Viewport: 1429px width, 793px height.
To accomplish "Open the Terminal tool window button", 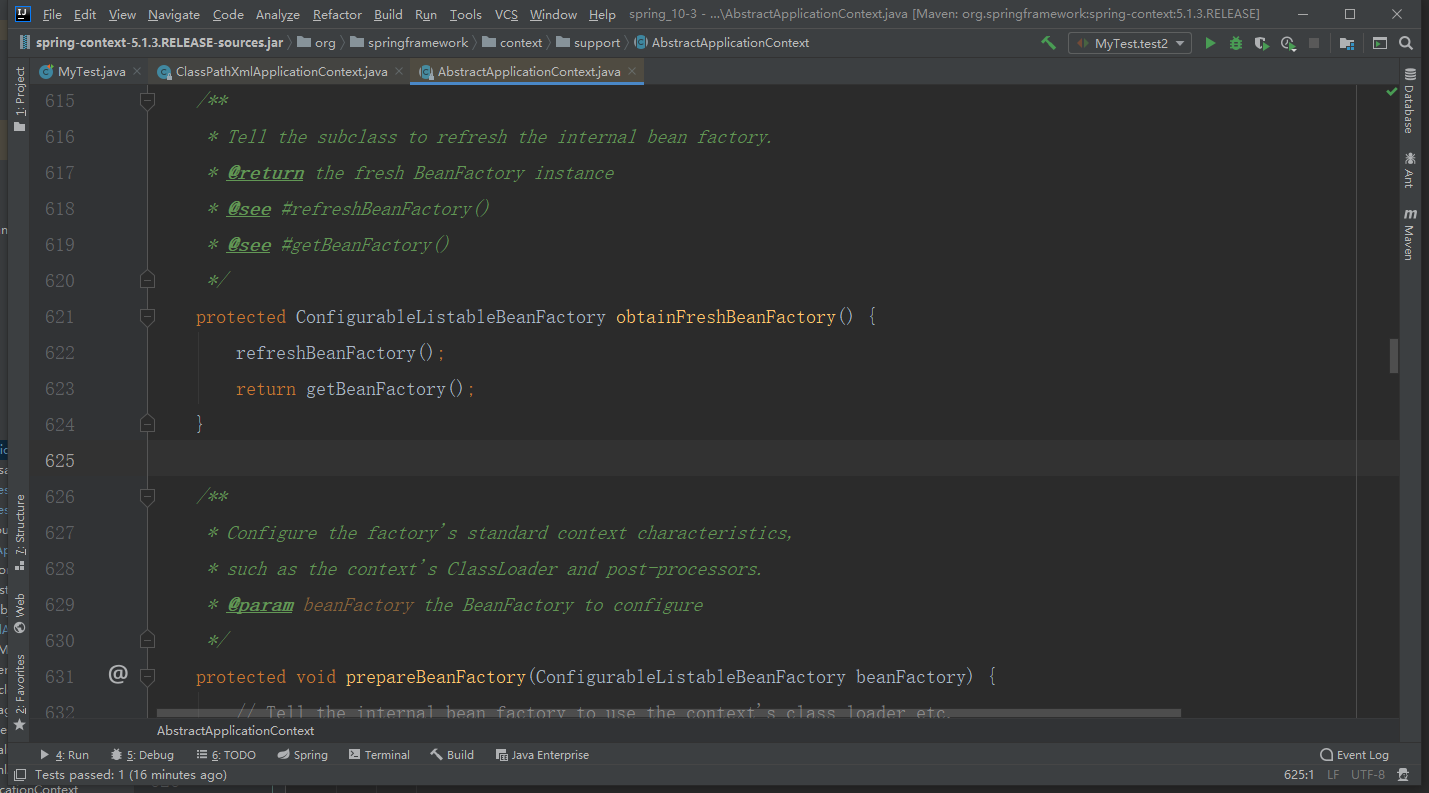I will [379, 755].
